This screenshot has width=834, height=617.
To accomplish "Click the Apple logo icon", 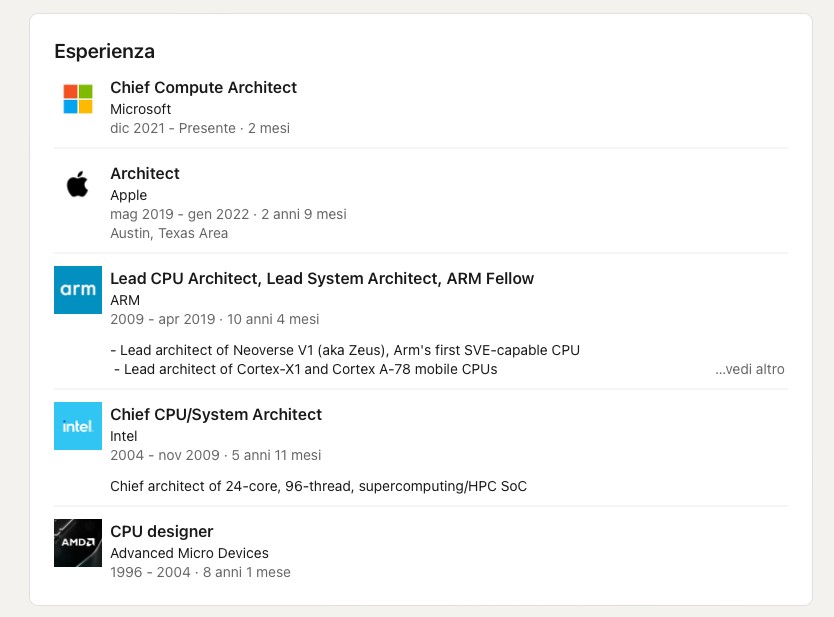I will (x=78, y=184).
